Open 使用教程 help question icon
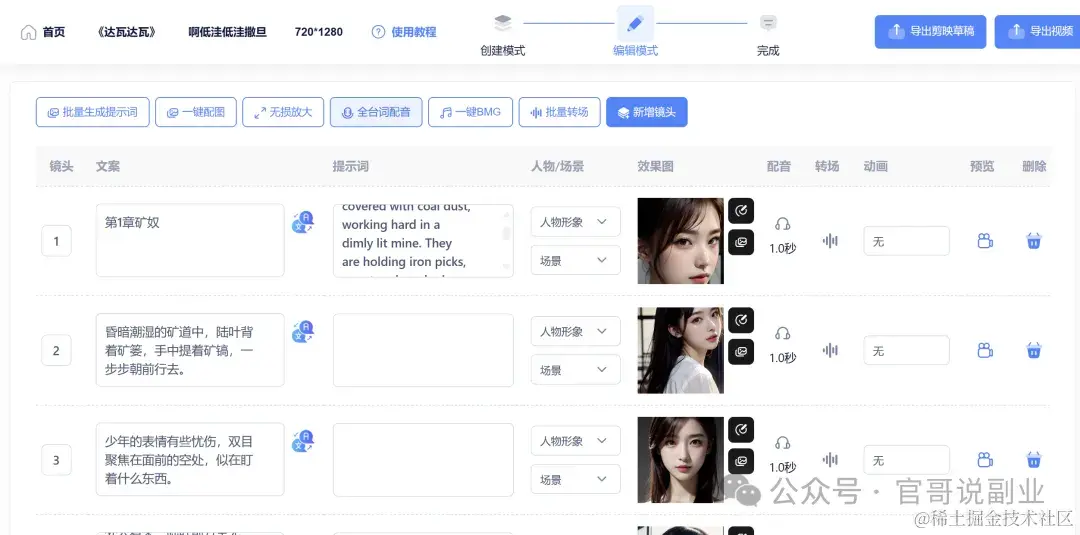This screenshot has height=535, width=1080. pos(378,32)
